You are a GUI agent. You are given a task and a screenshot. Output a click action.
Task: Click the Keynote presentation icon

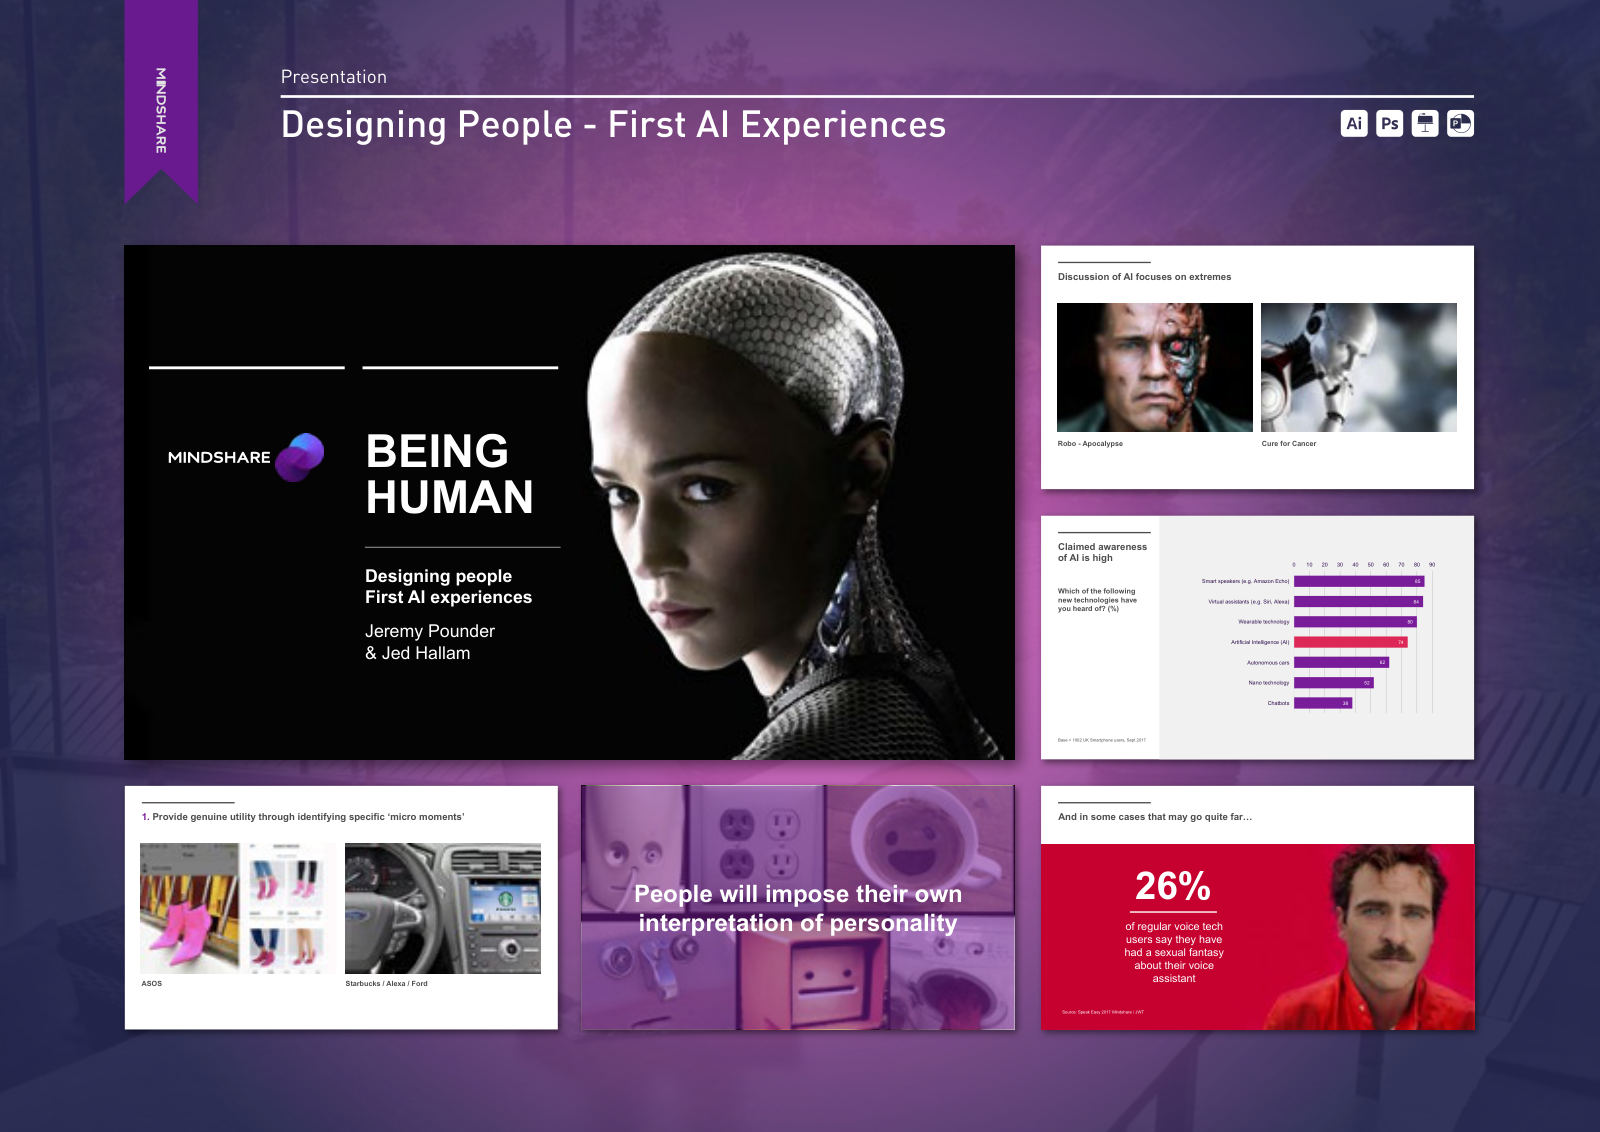point(1425,123)
